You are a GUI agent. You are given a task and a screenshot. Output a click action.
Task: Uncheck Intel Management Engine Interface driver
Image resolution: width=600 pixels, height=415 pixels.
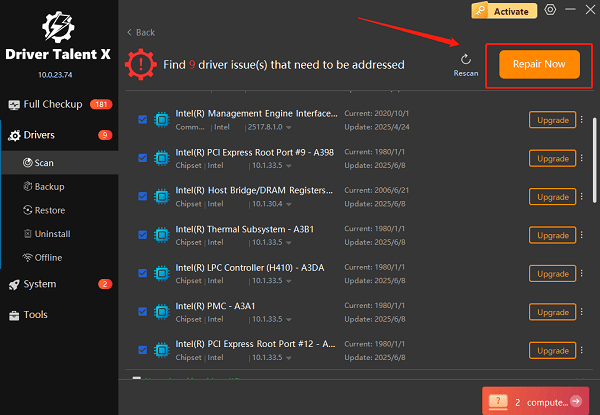tap(142, 120)
